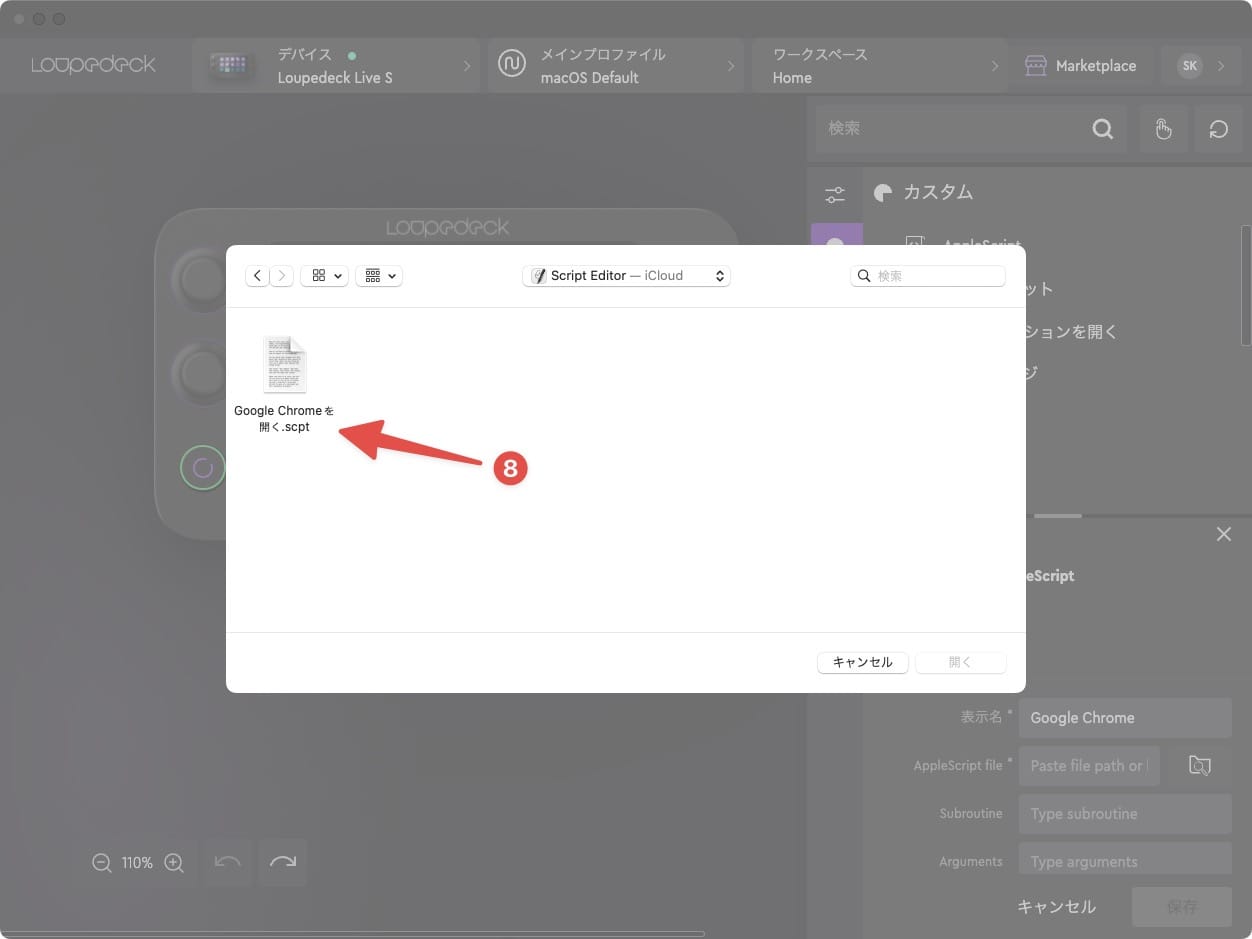Click the browse folder icon beside AppleScript file

[x=1199, y=766]
